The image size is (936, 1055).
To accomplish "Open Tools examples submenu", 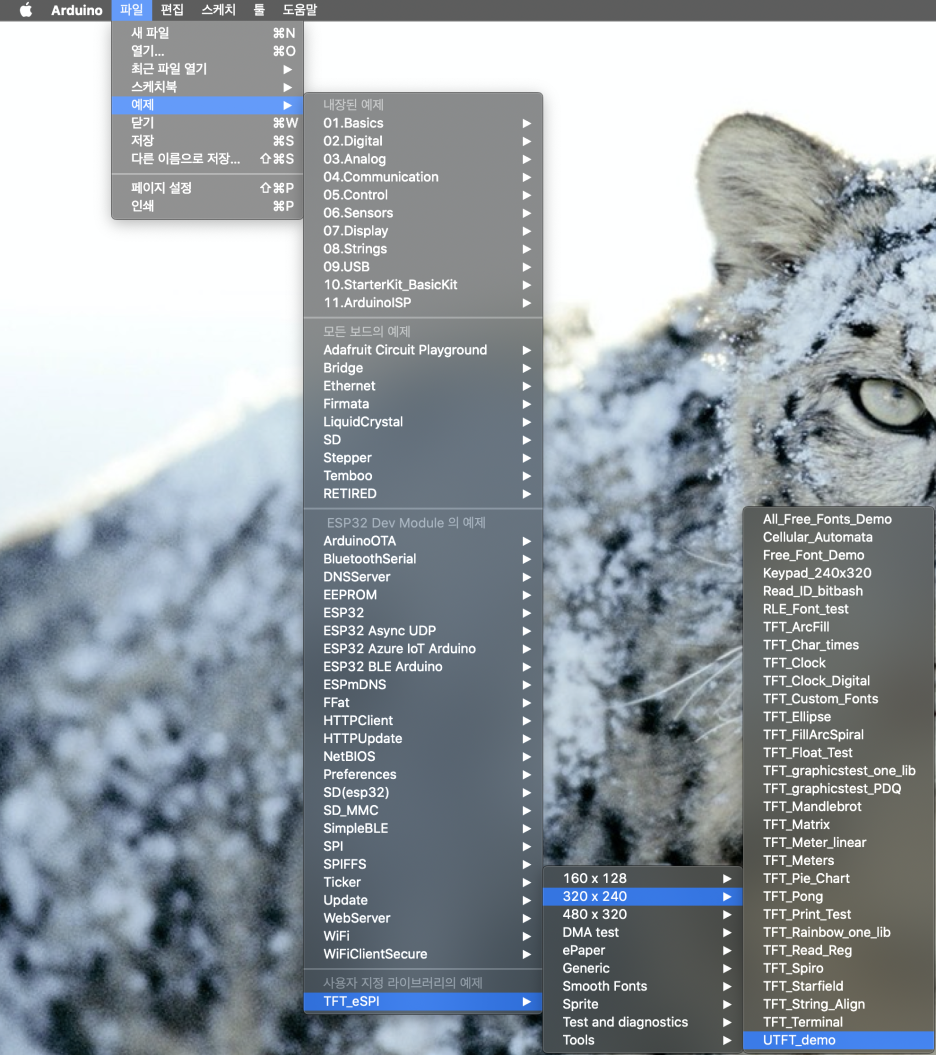I will pos(643,1040).
